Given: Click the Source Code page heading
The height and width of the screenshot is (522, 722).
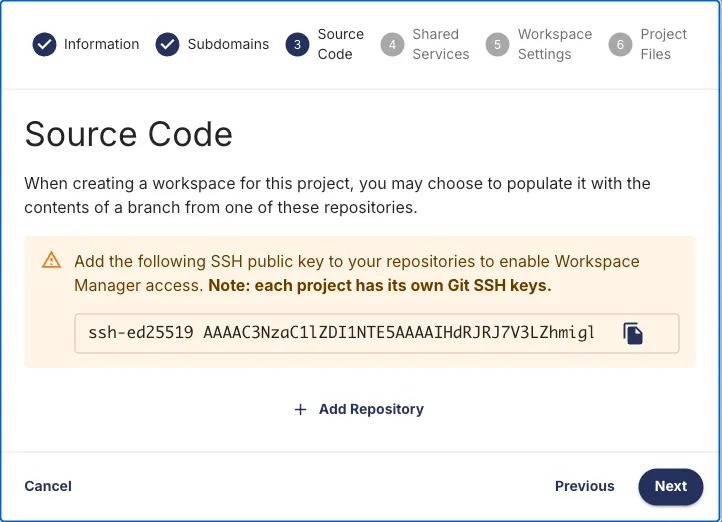Looking at the screenshot, I should click(x=128, y=134).
